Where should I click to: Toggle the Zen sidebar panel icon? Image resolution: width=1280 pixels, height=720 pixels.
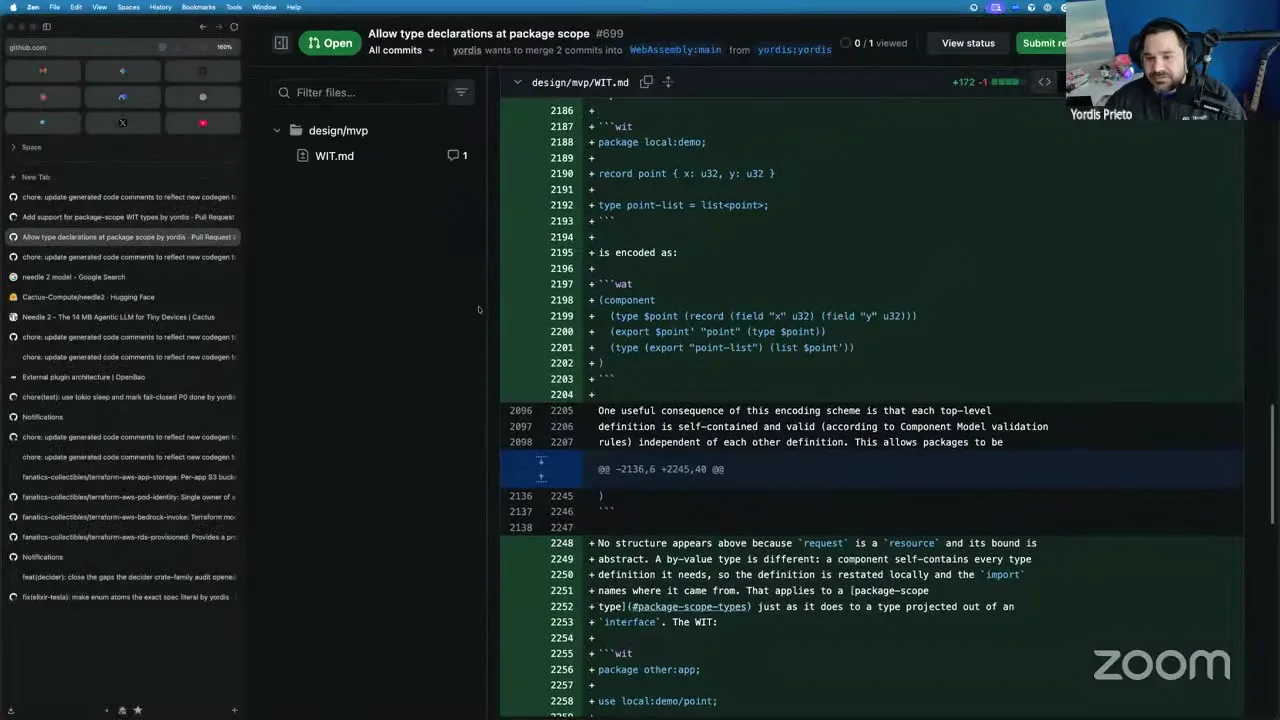47,27
